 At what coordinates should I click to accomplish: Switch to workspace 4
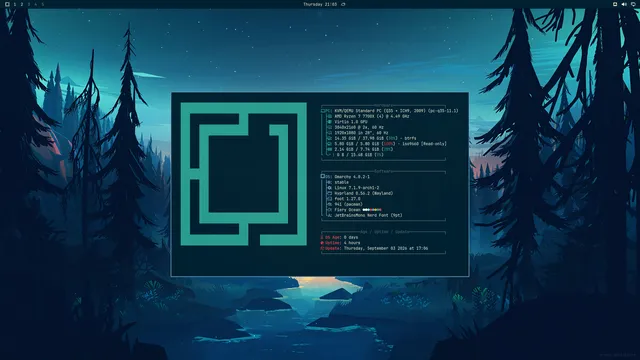click(x=36, y=4)
